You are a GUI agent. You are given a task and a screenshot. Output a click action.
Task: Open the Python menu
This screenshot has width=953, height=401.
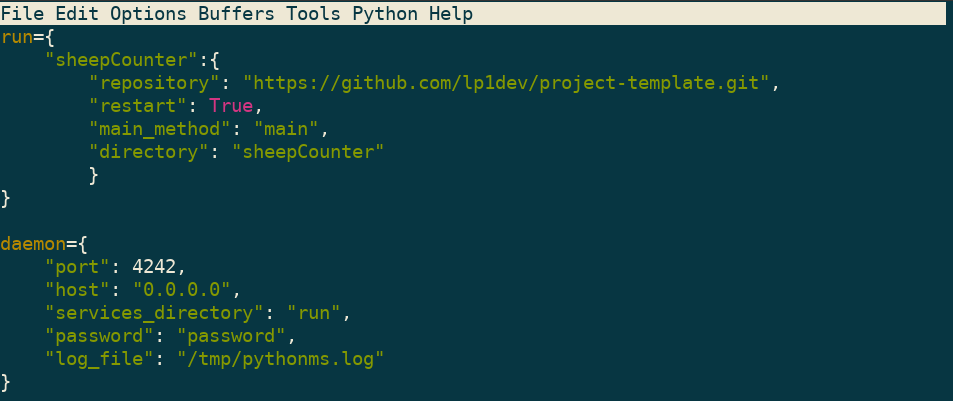tap(384, 13)
